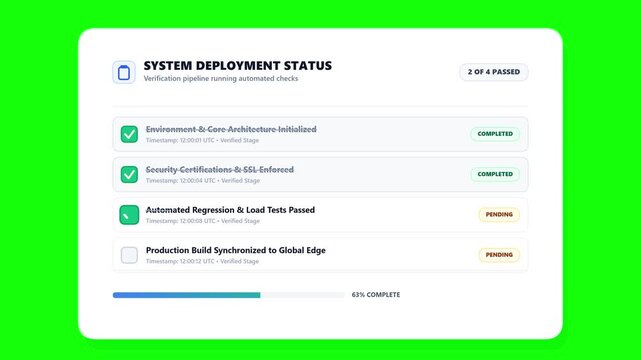Click COMPLETED badge on Security Certifications row
The height and width of the screenshot is (360, 641).
495,174
